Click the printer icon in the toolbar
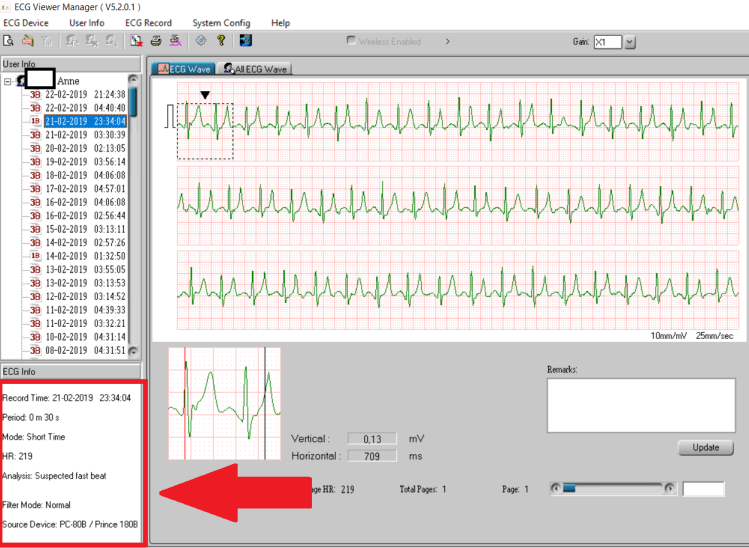Image resolution: width=749 pixels, height=548 pixels. (x=156, y=41)
